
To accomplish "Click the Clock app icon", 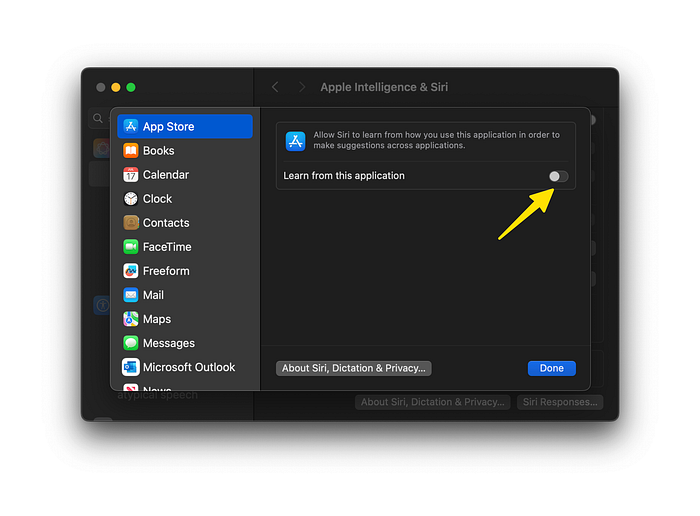I will coord(131,199).
